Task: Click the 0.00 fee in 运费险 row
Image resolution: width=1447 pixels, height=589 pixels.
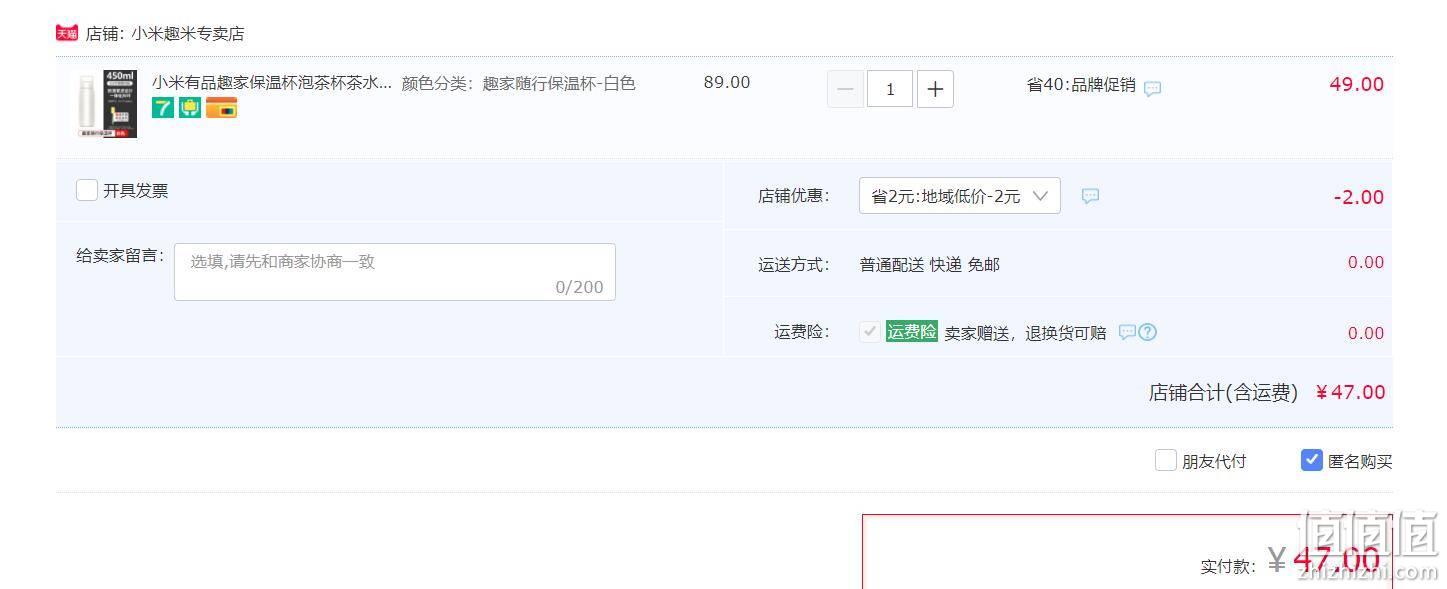Action: [1366, 333]
